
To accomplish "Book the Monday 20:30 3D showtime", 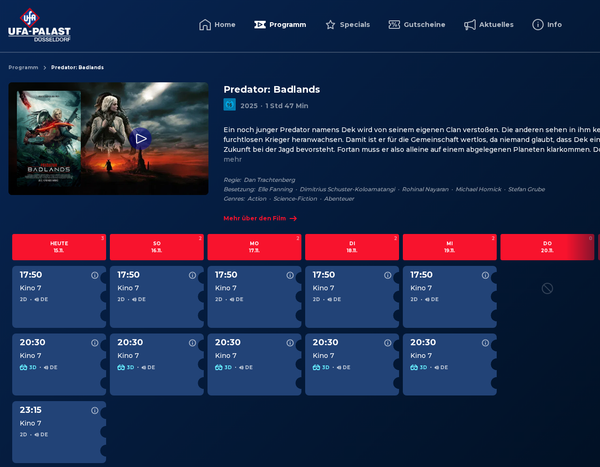I will [253, 355].
